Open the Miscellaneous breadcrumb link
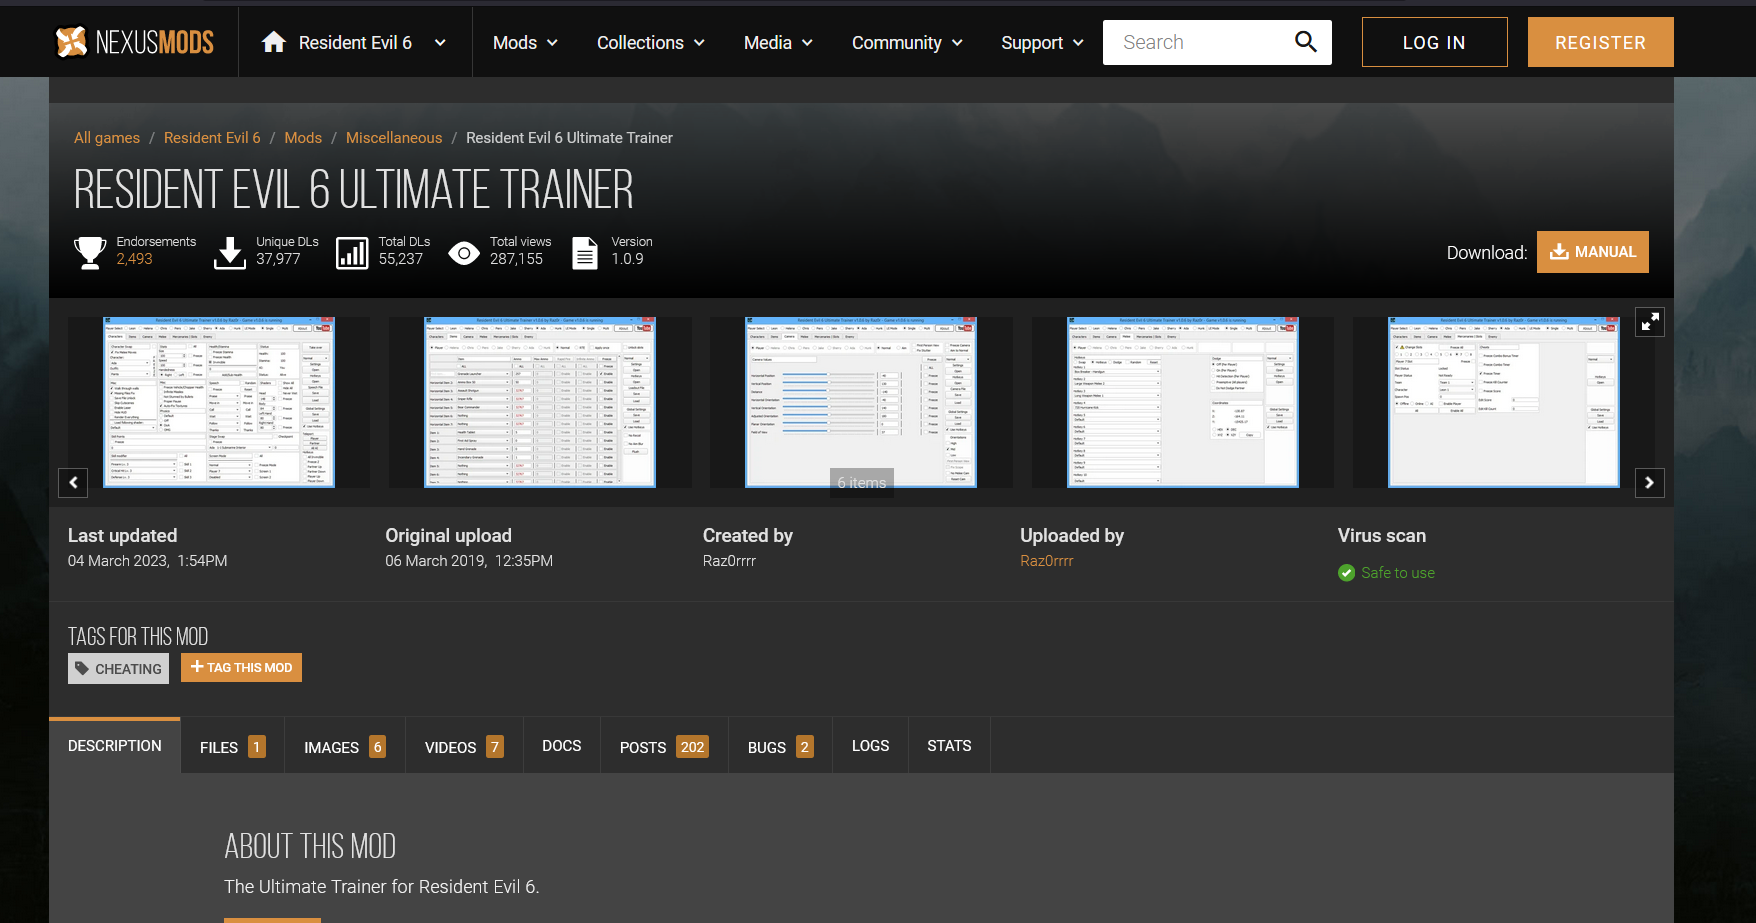This screenshot has width=1756, height=923. (x=394, y=138)
